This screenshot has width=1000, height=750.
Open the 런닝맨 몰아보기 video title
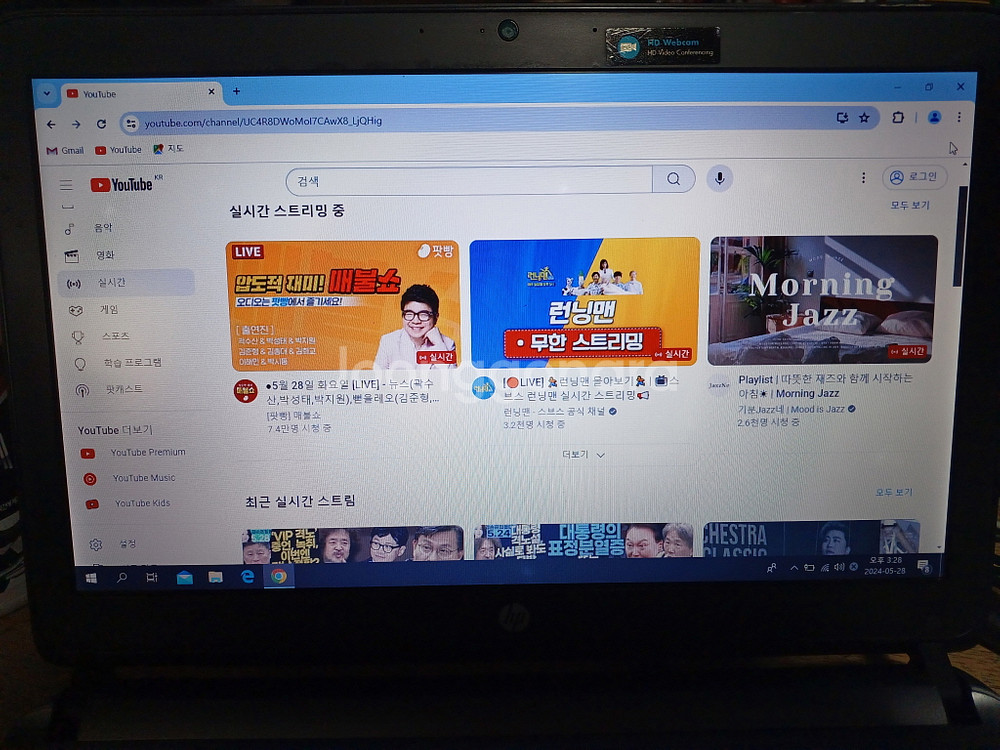click(591, 388)
